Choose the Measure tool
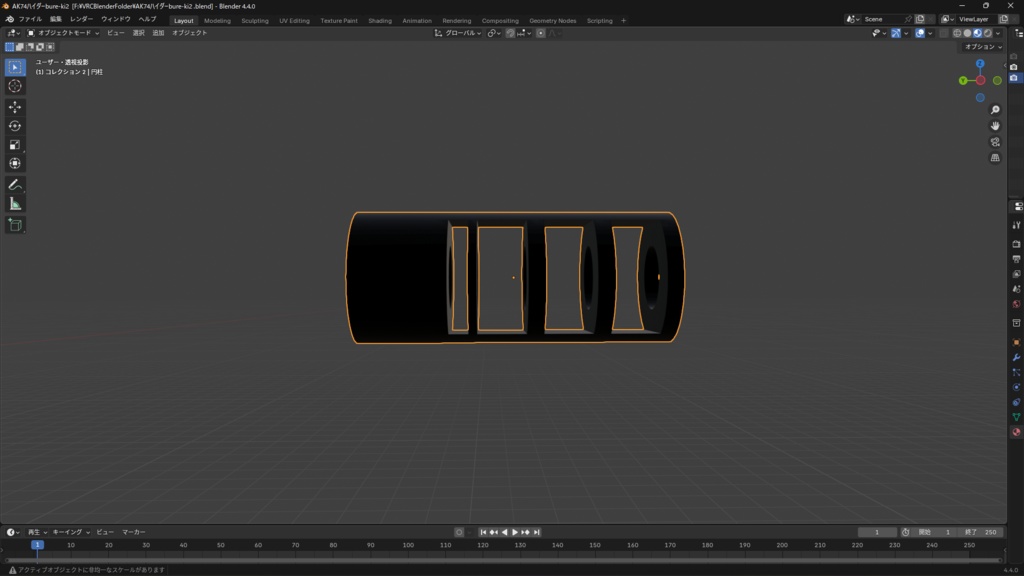This screenshot has height=576, width=1024. 15,204
